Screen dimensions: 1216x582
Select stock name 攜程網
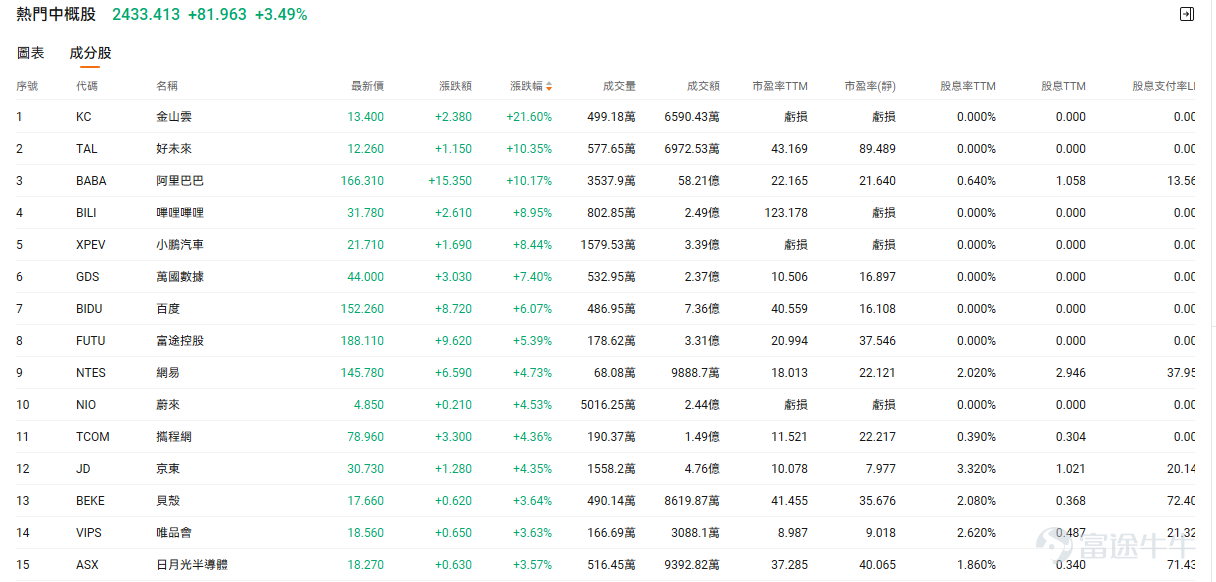coord(174,437)
